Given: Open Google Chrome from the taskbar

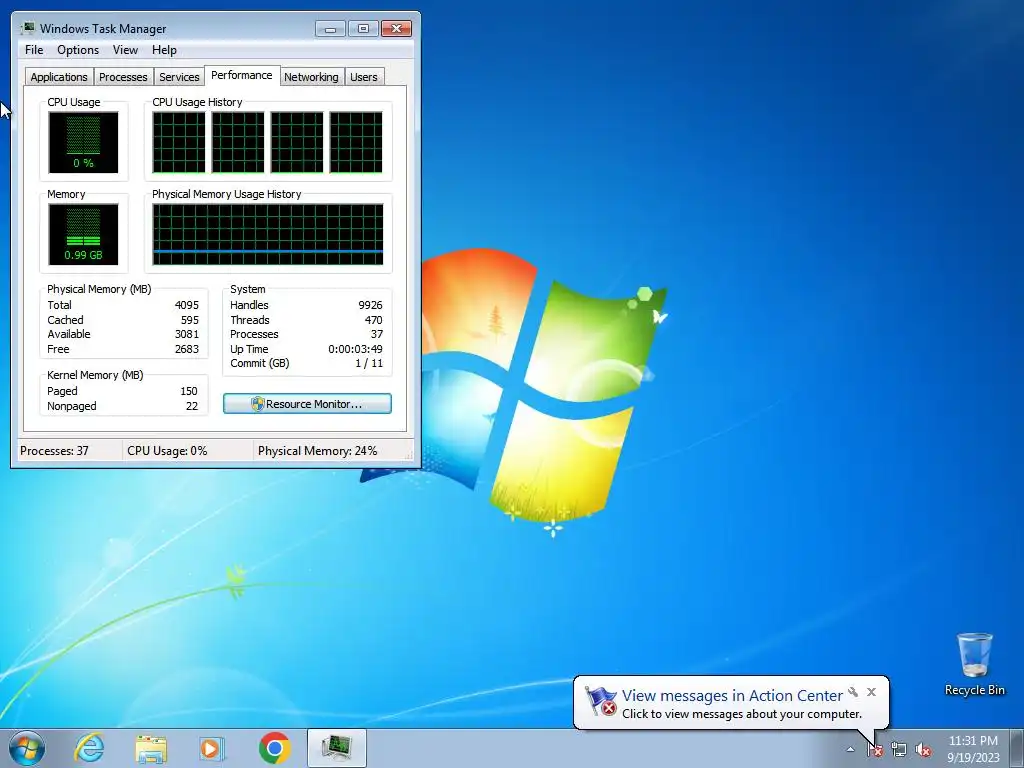Looking at the screenshot, I should pyautogui.click(x=274, y=748).
